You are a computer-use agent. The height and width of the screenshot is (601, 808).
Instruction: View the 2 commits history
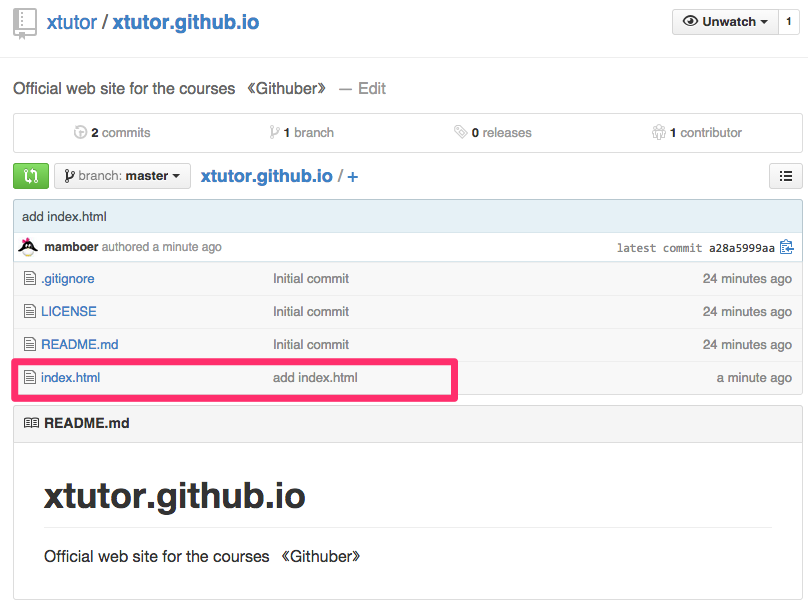tap(121, 132)
